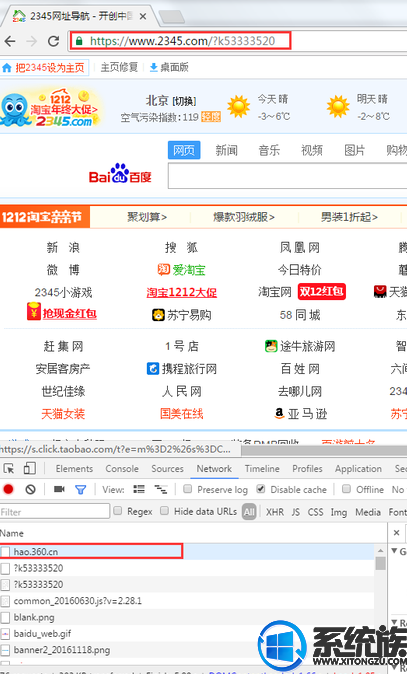
Task: Switch to large request rows view
Action: point(139,489)
